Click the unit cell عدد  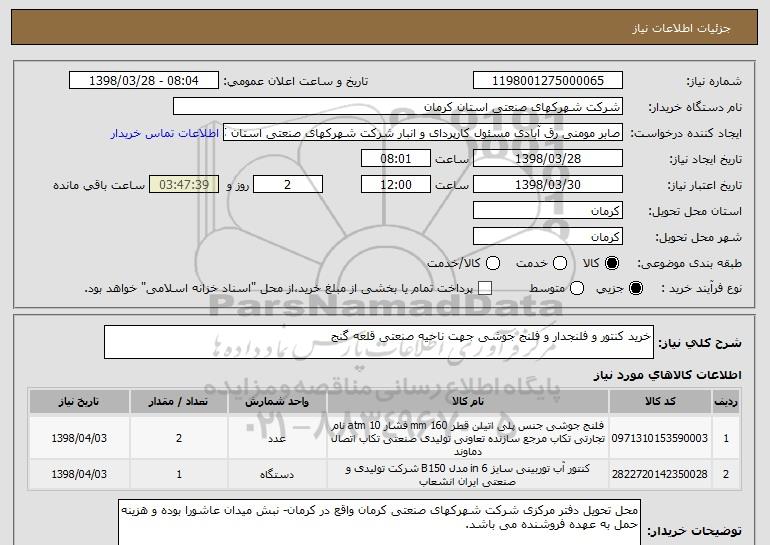pos(277,438)
